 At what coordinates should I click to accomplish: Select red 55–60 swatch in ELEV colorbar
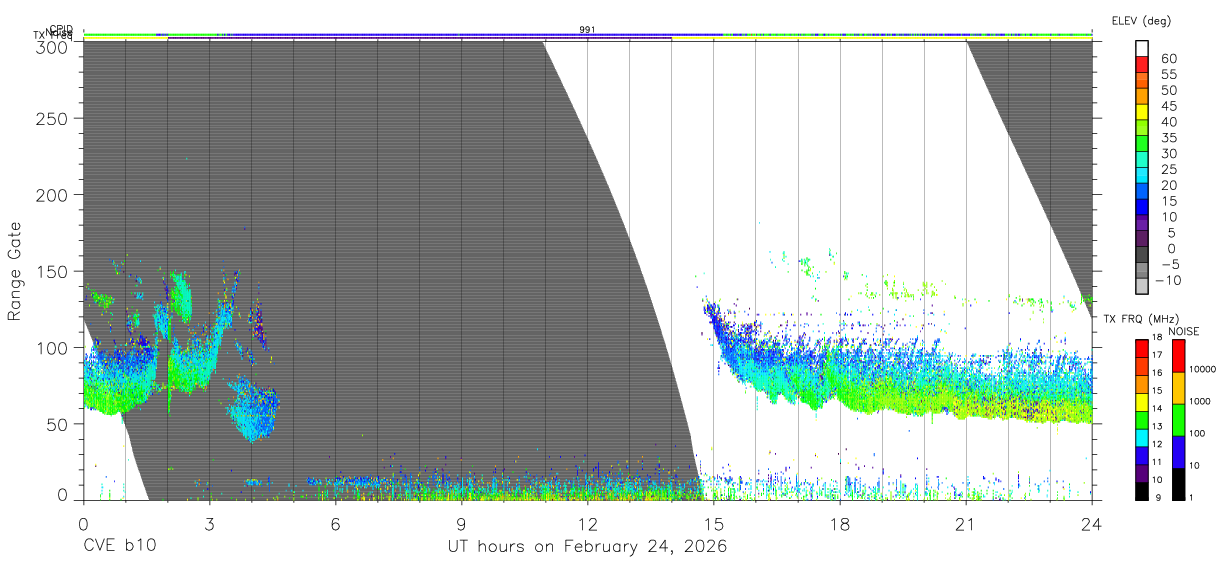1144,64
